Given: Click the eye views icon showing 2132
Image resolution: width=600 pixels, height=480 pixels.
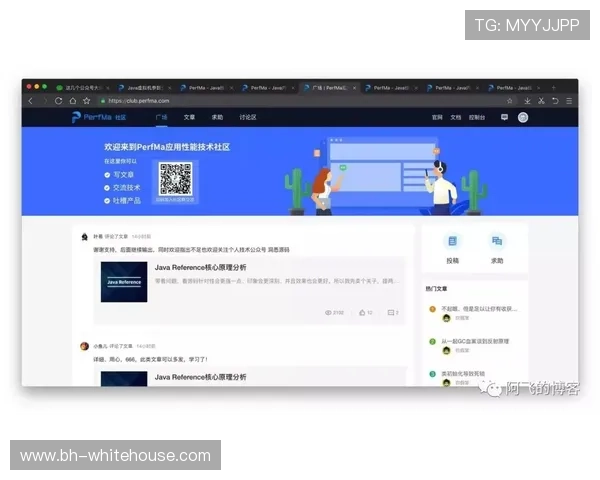Looking at the screenshot, I should (328, 313).
